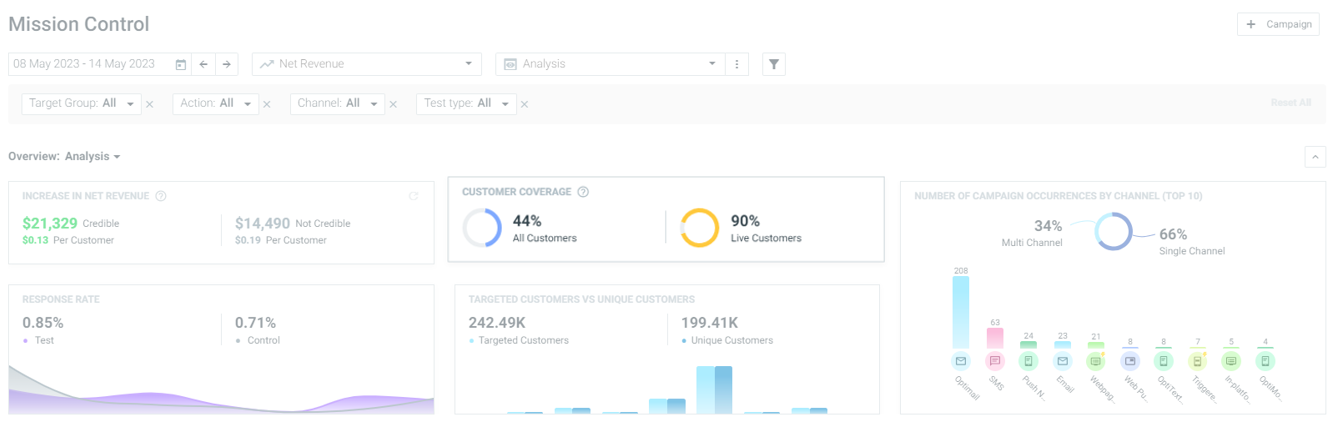Go to previous date range arrow
This screenshot has height=436, width=1344.
click(x=203, y=64)
